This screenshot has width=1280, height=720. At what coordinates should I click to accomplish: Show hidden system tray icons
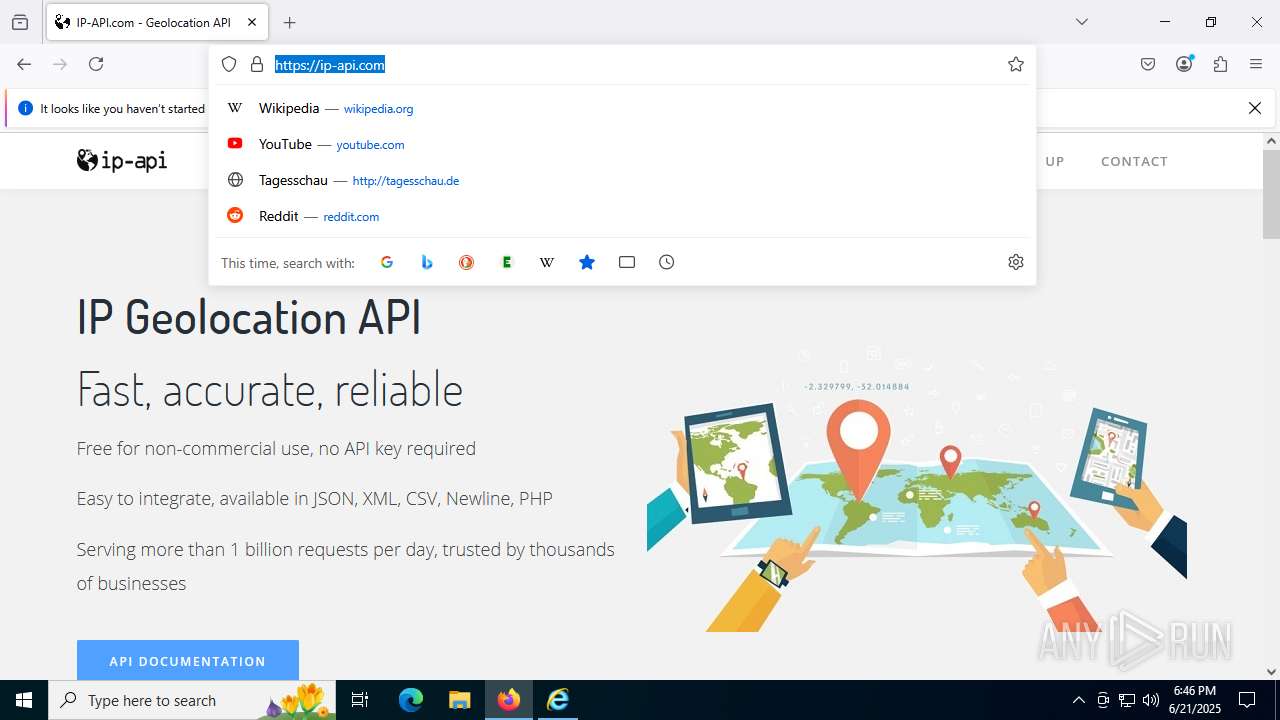coord(1078,700)
